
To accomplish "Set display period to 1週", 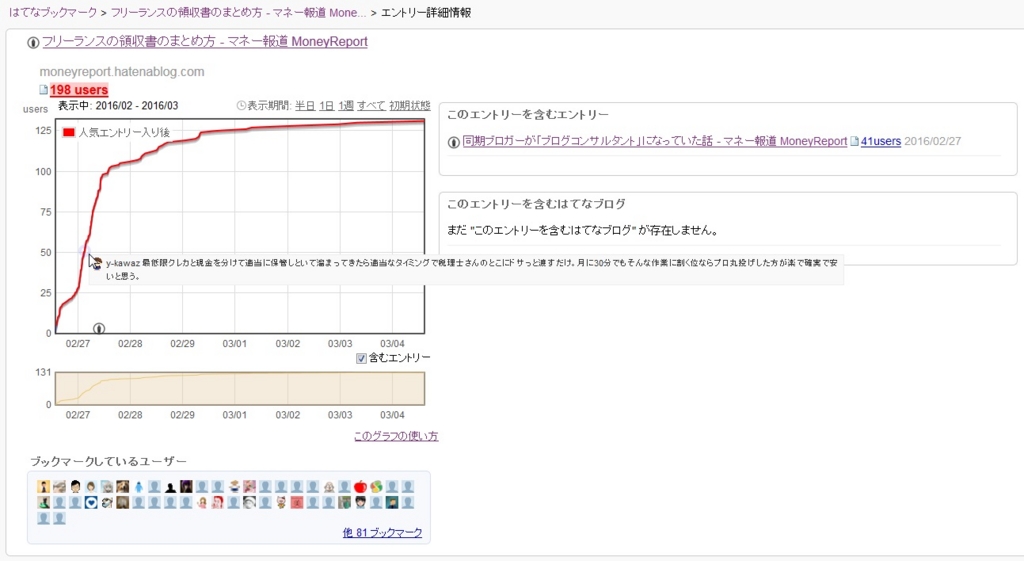I will pyautogui.click(x=345, y=106).
